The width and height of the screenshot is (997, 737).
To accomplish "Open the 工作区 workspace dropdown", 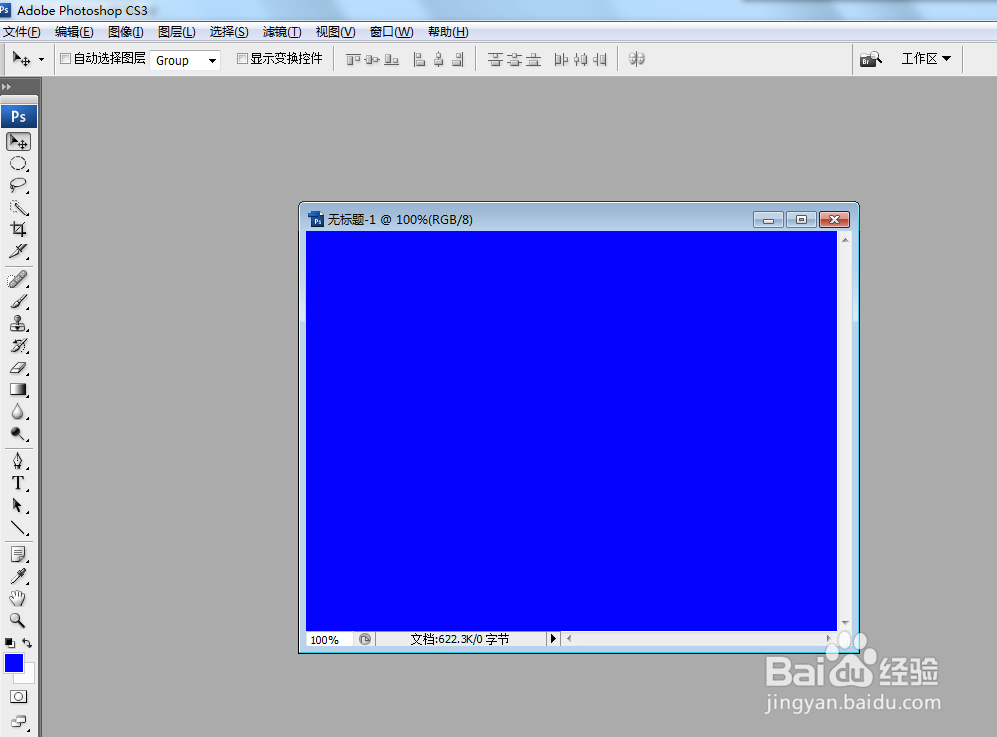I will [926, 59].
